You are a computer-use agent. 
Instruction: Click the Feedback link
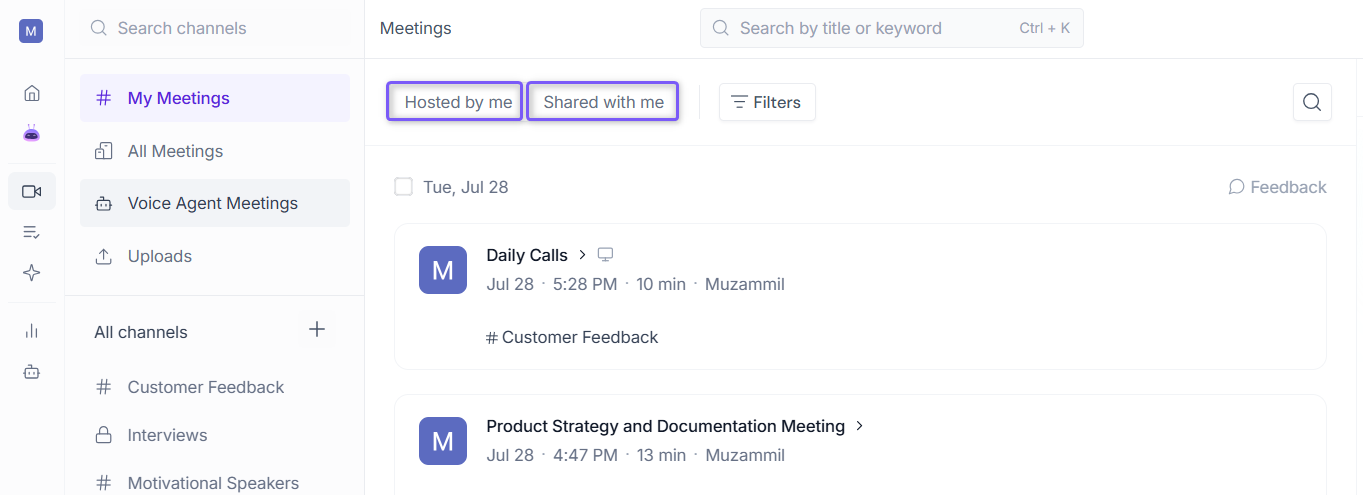[1277, 187]
